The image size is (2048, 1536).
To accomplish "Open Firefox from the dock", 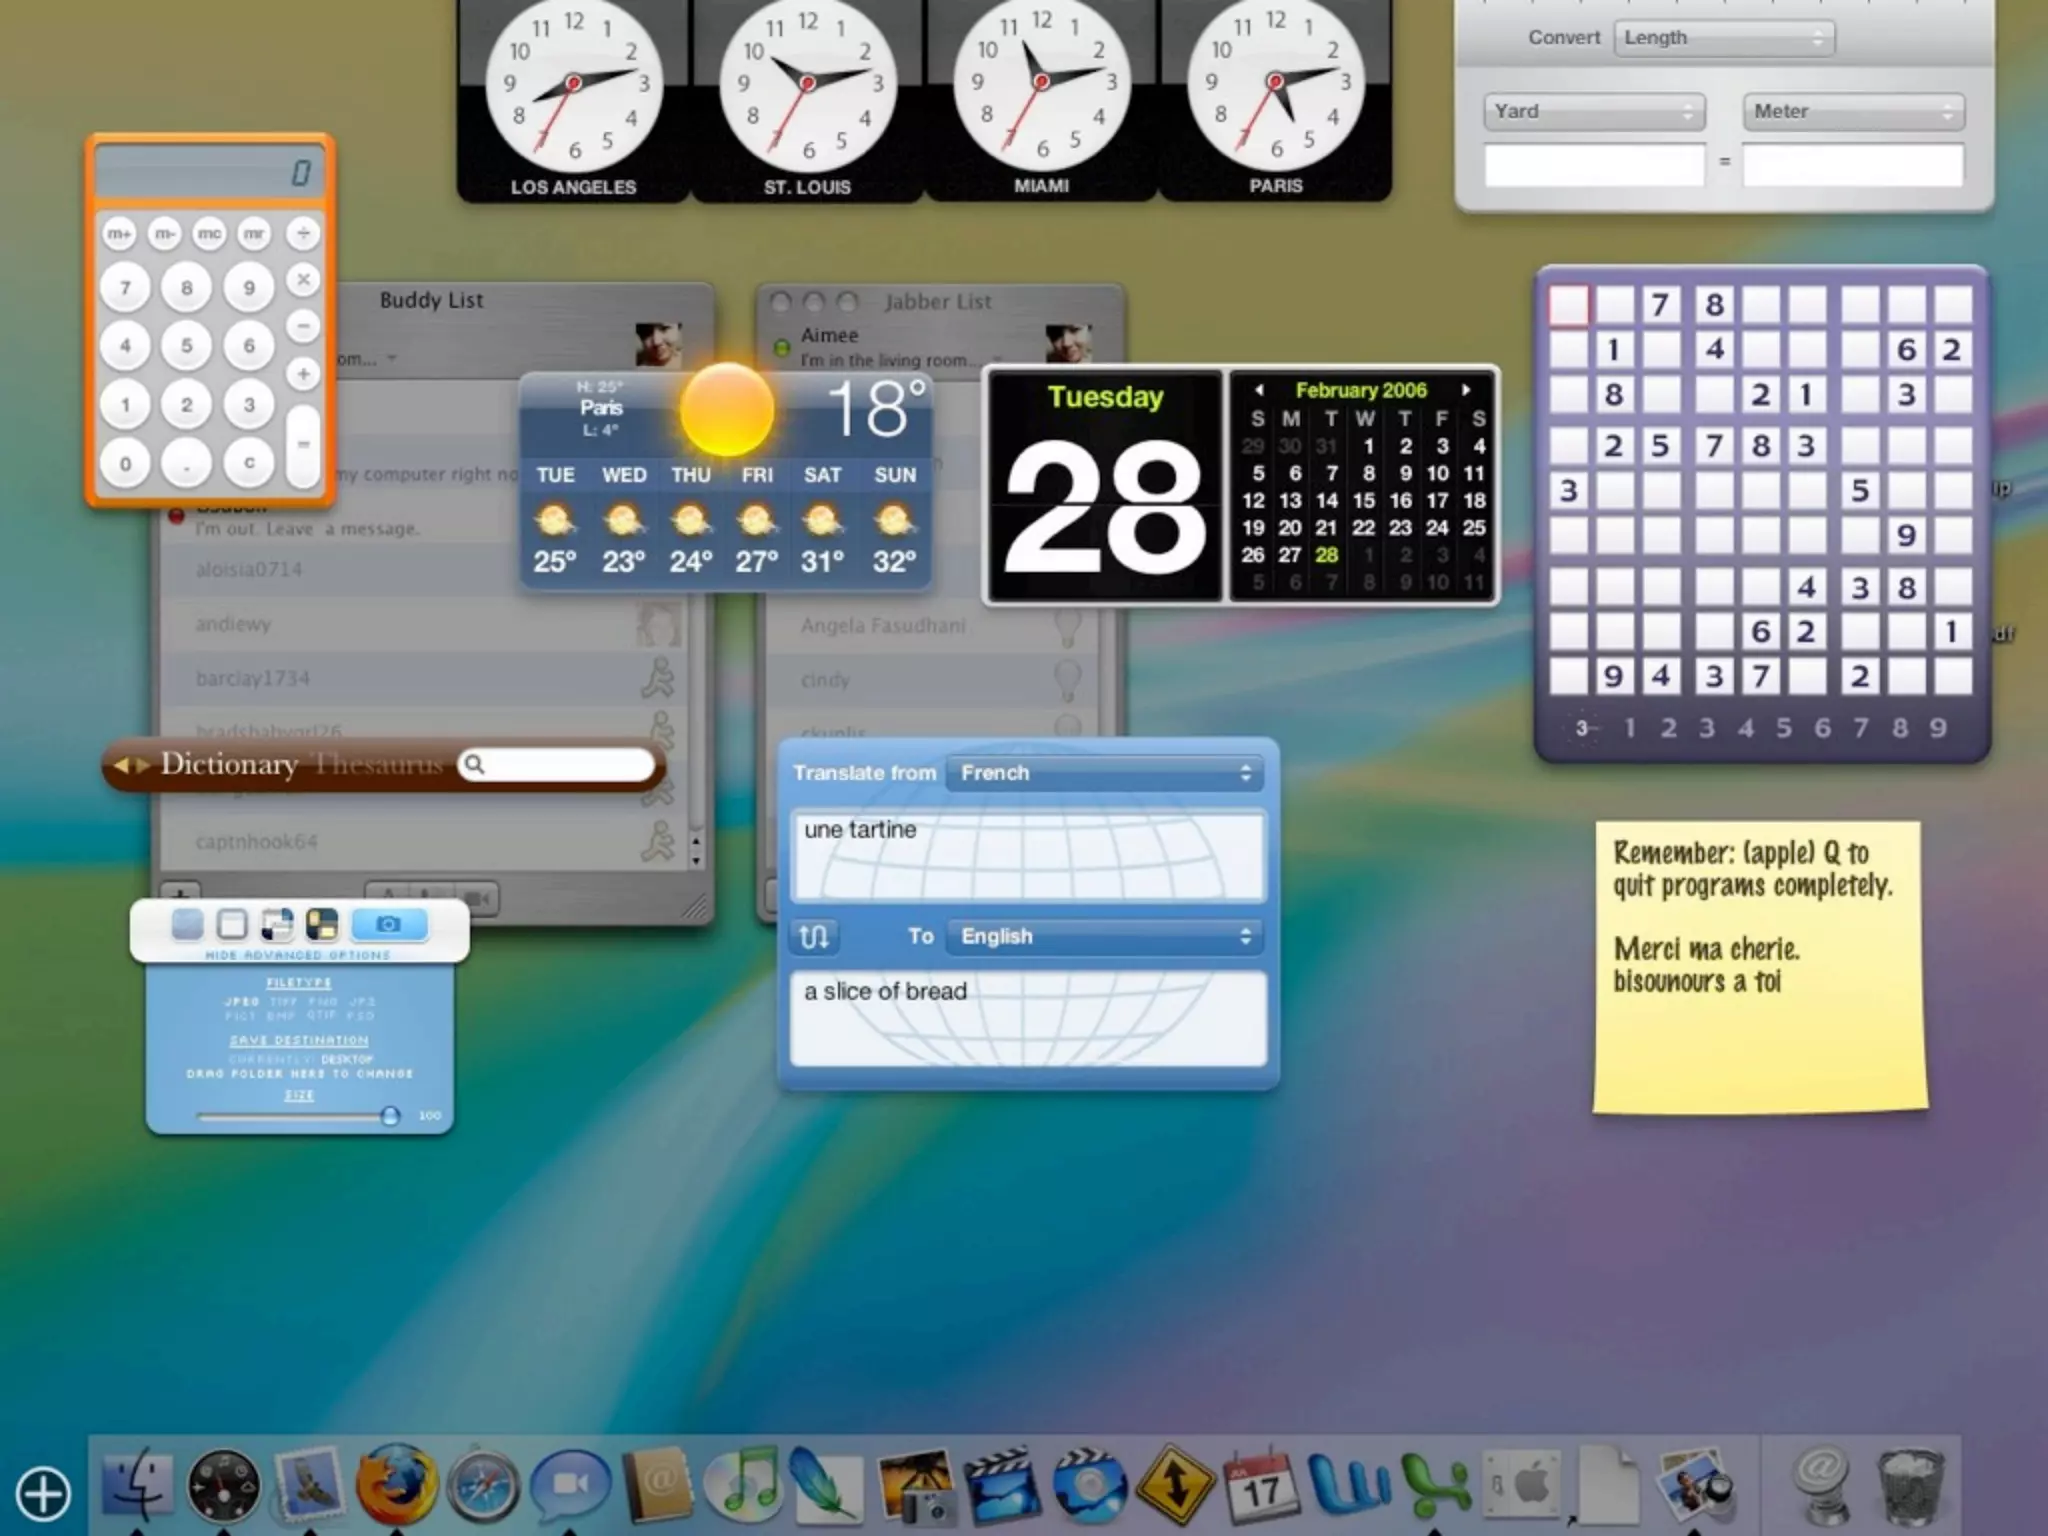I will coord(397,1485).
